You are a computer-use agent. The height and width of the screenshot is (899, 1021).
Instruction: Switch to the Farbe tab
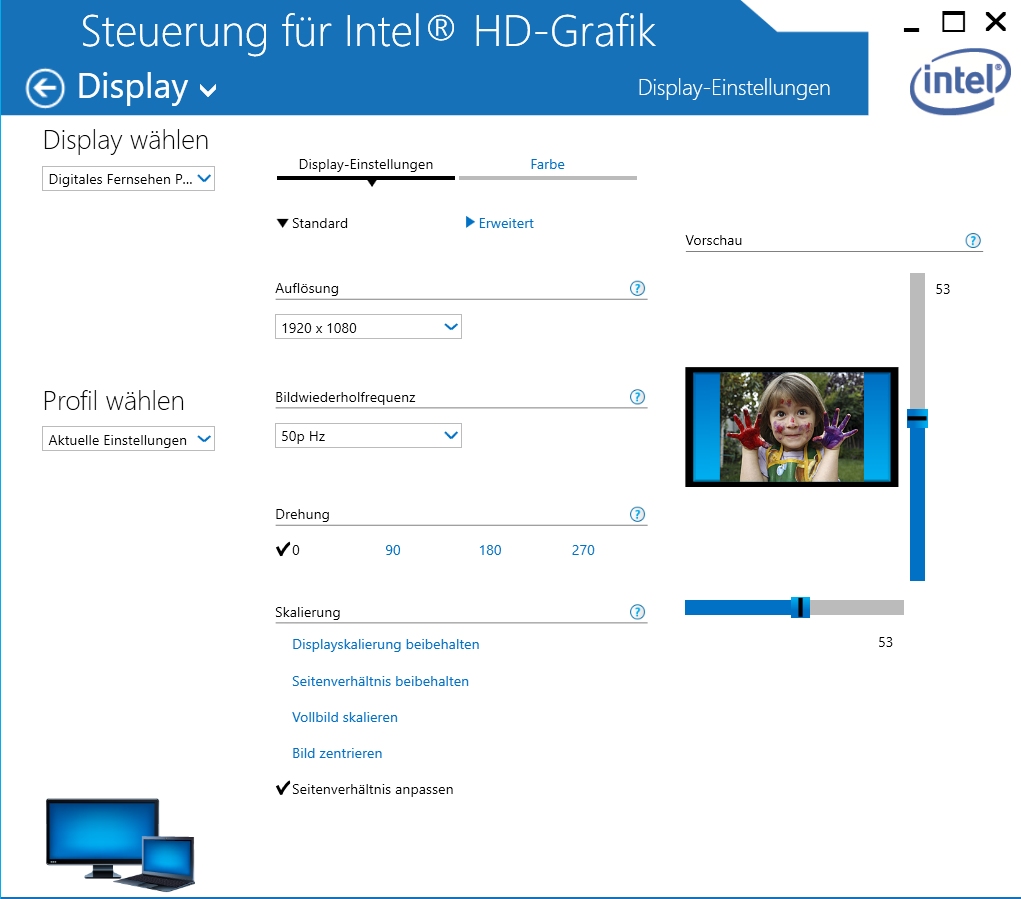coord(548,165)
